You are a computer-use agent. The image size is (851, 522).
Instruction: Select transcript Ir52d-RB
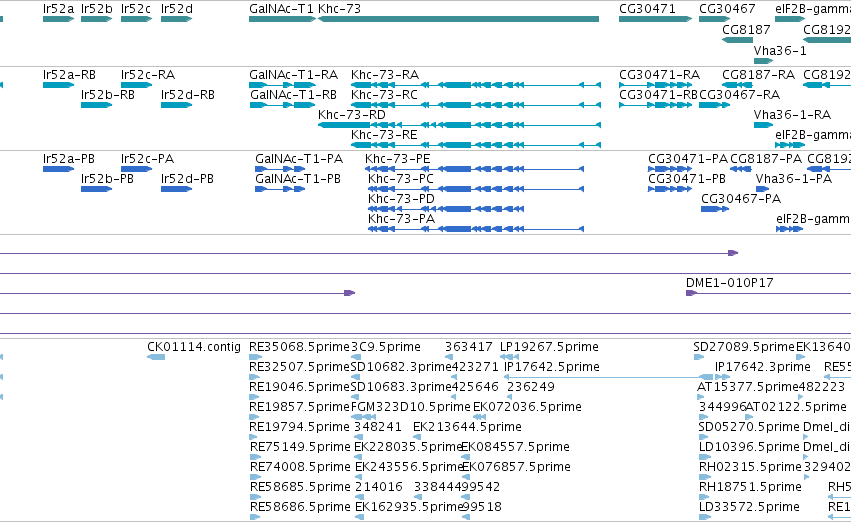click(188, 94)
